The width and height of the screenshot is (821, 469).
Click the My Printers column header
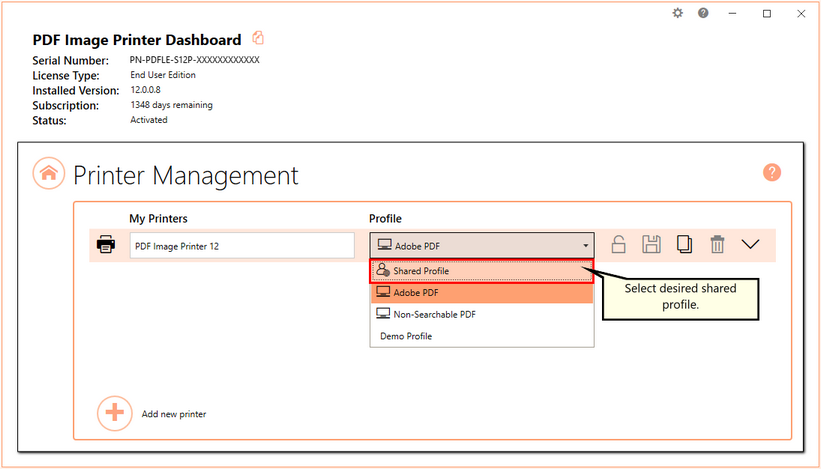point(158,218)
